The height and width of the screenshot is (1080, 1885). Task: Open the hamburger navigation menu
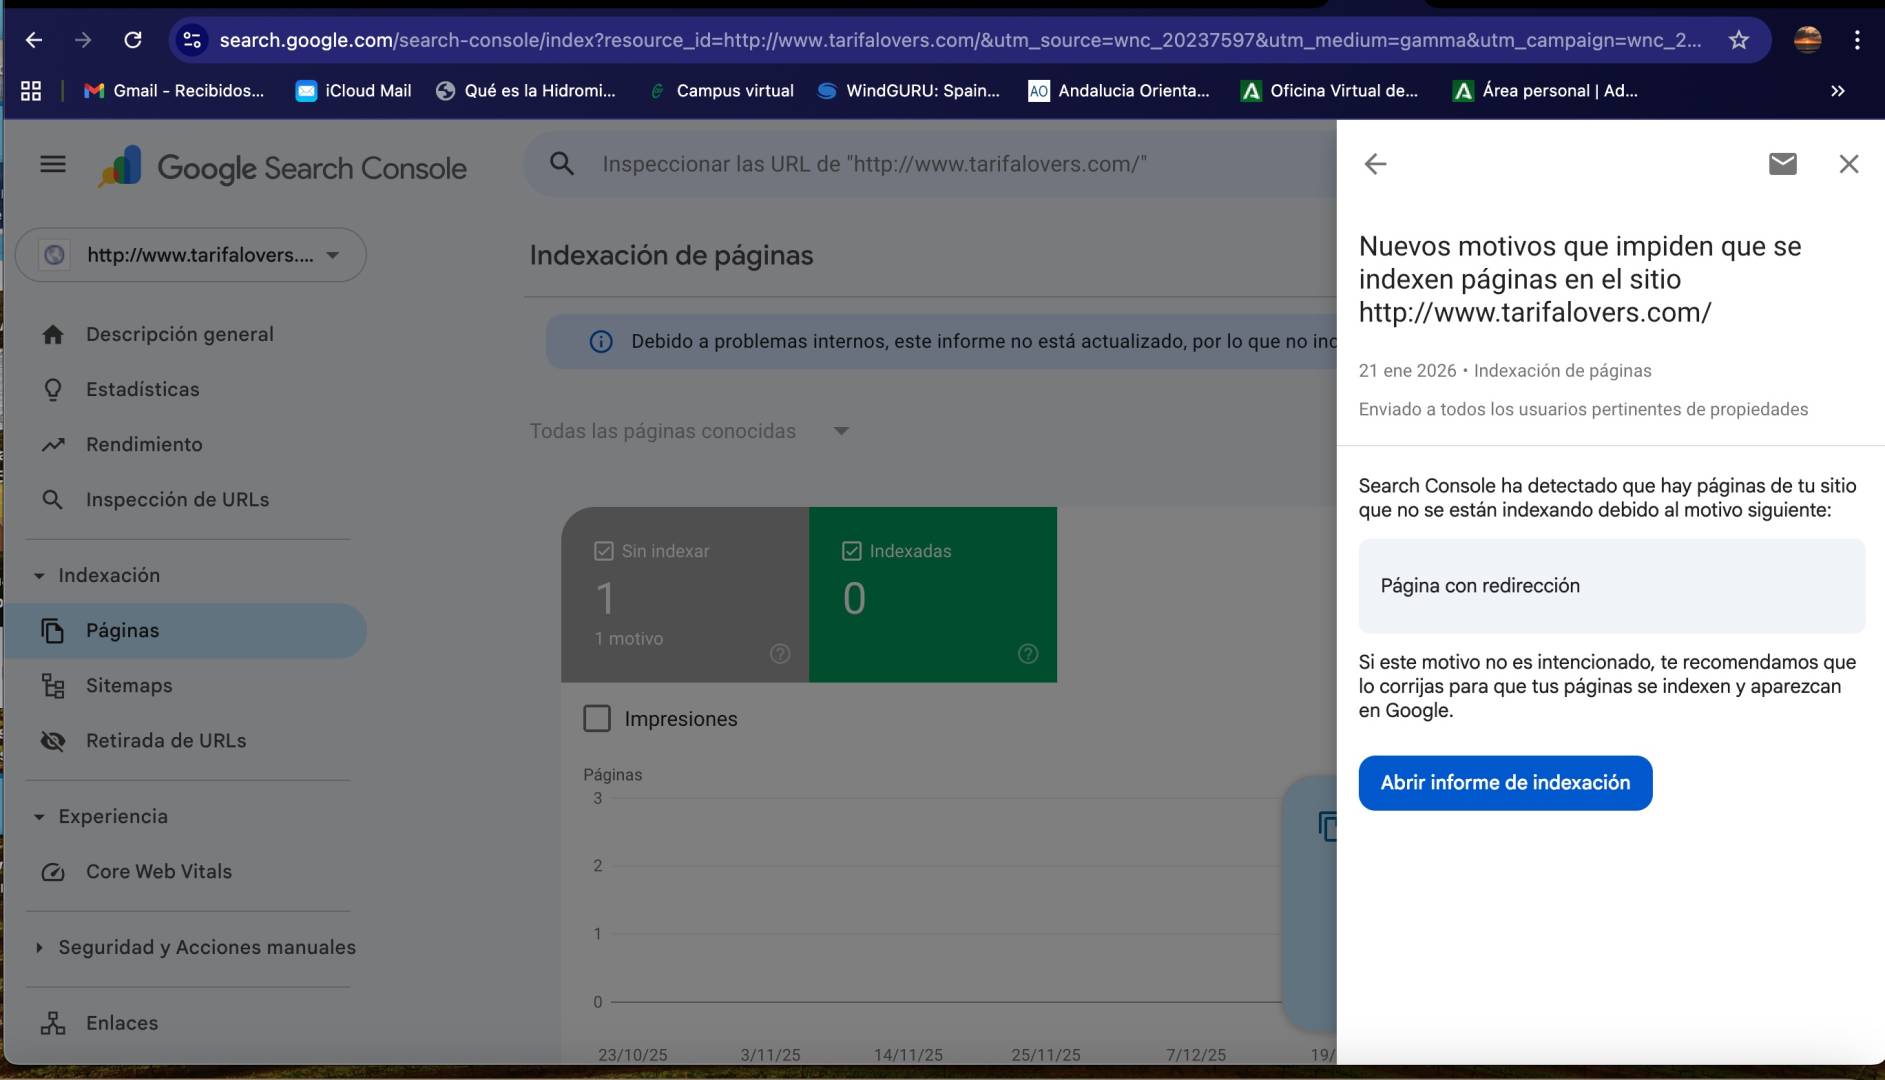53,165
